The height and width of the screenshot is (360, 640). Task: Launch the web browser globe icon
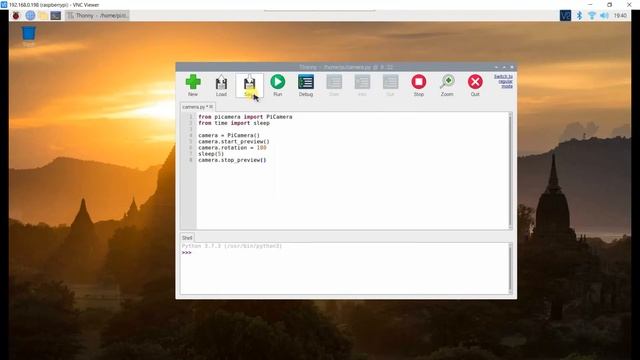(x=30, y=16)
